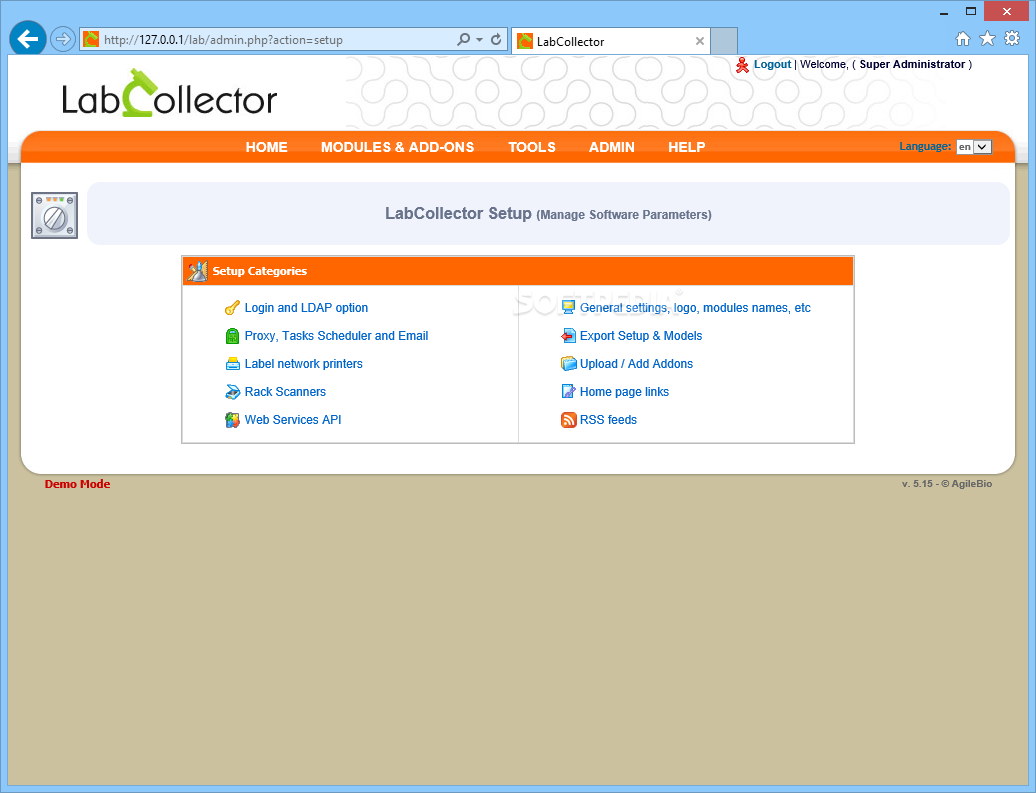Click the monitor icon beside General settings

pos(568,307)
